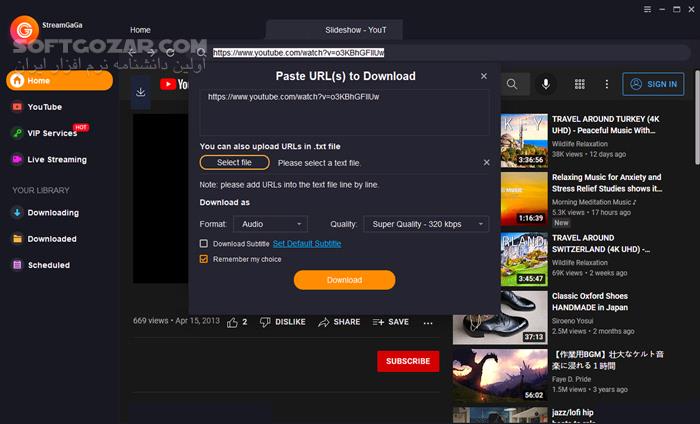The height and width of the screenshot is (424, 700).
Task: Click channel name 'Faye D. Pride'
Action: [571, 379]
